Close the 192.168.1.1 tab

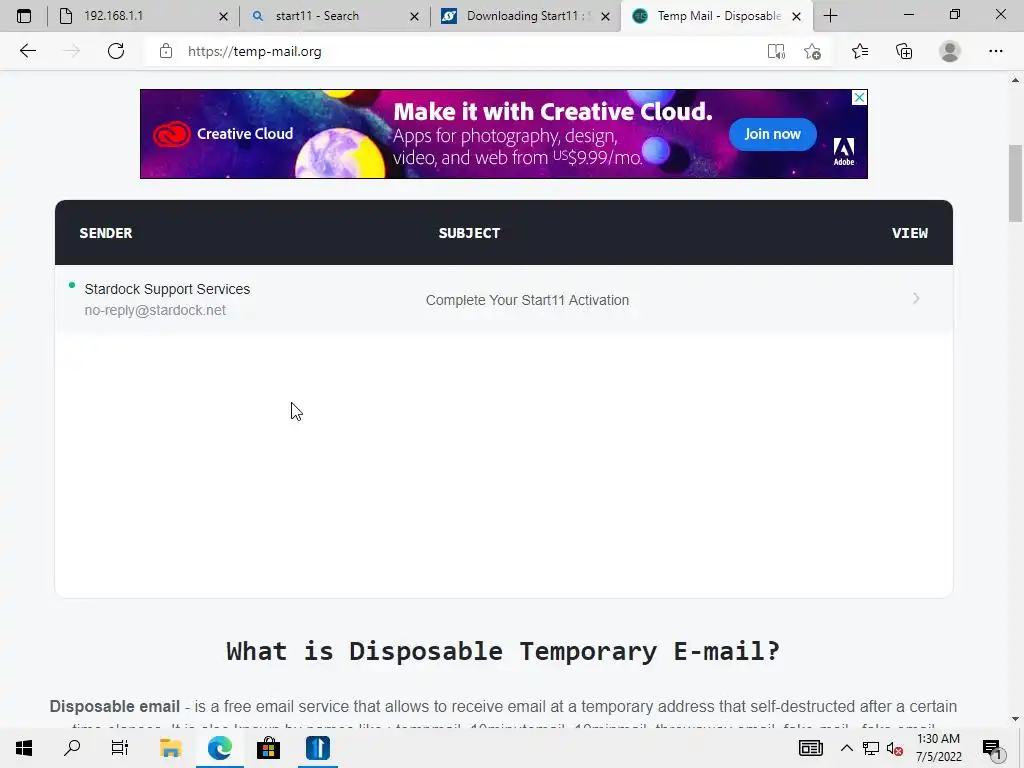click(223, 16)
